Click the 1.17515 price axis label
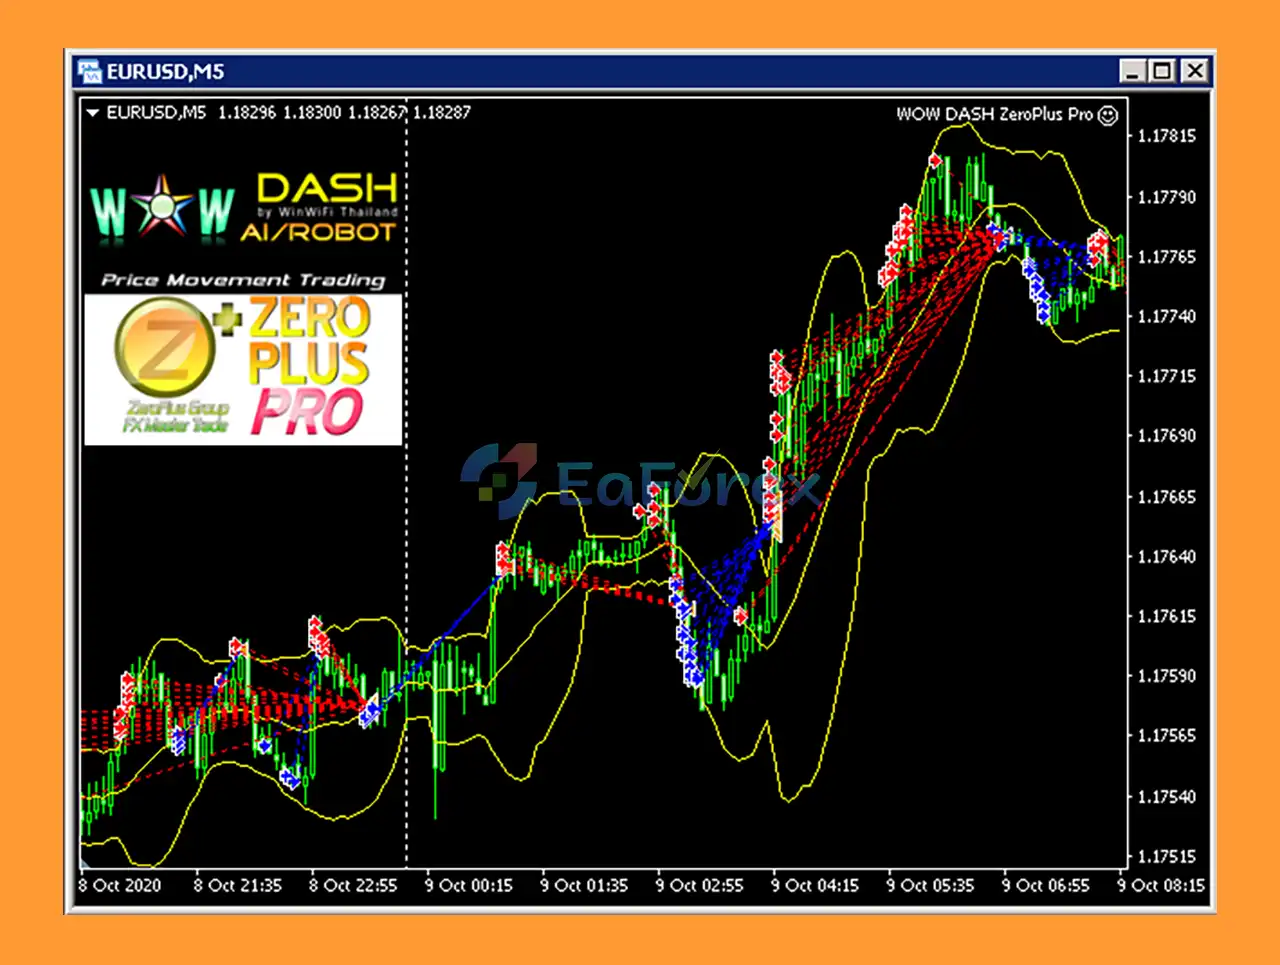1280x965 pixels. click(x=1167, y=857)
